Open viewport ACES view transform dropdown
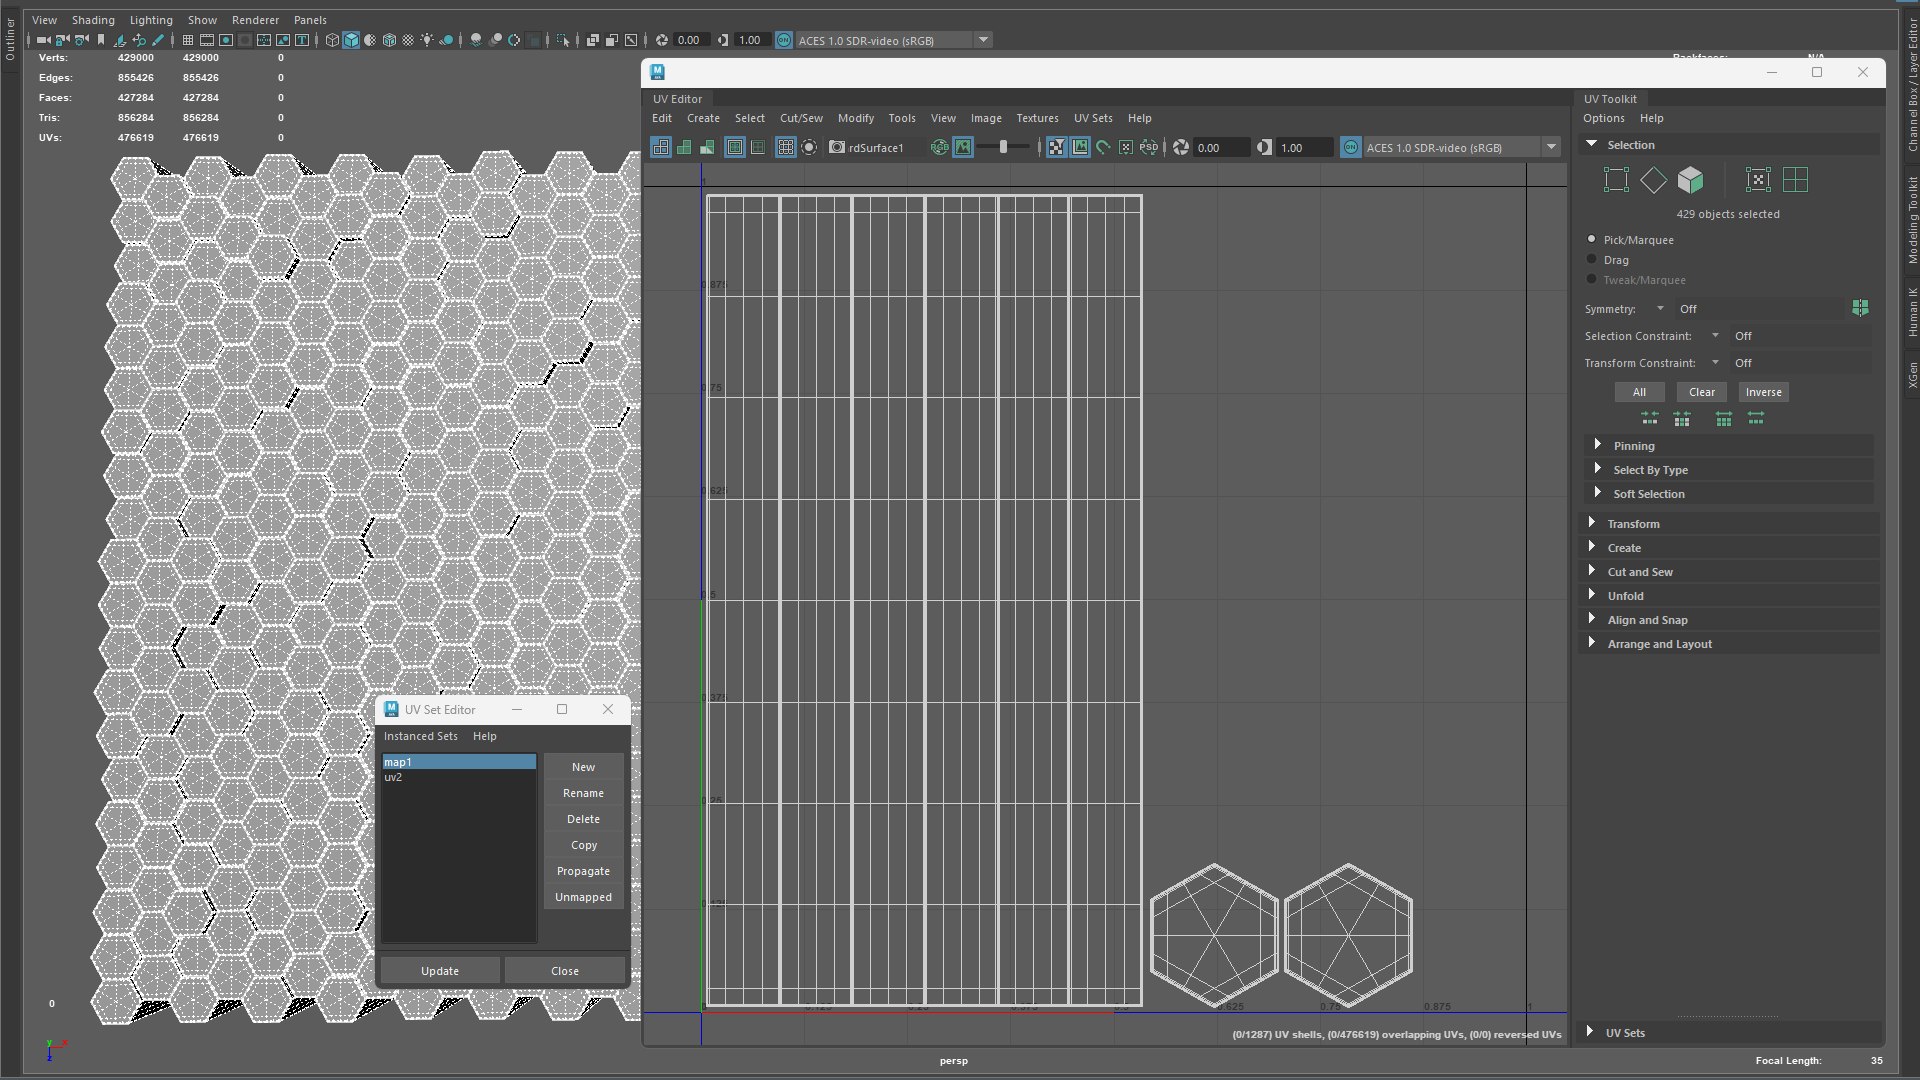 pos(983,40)
